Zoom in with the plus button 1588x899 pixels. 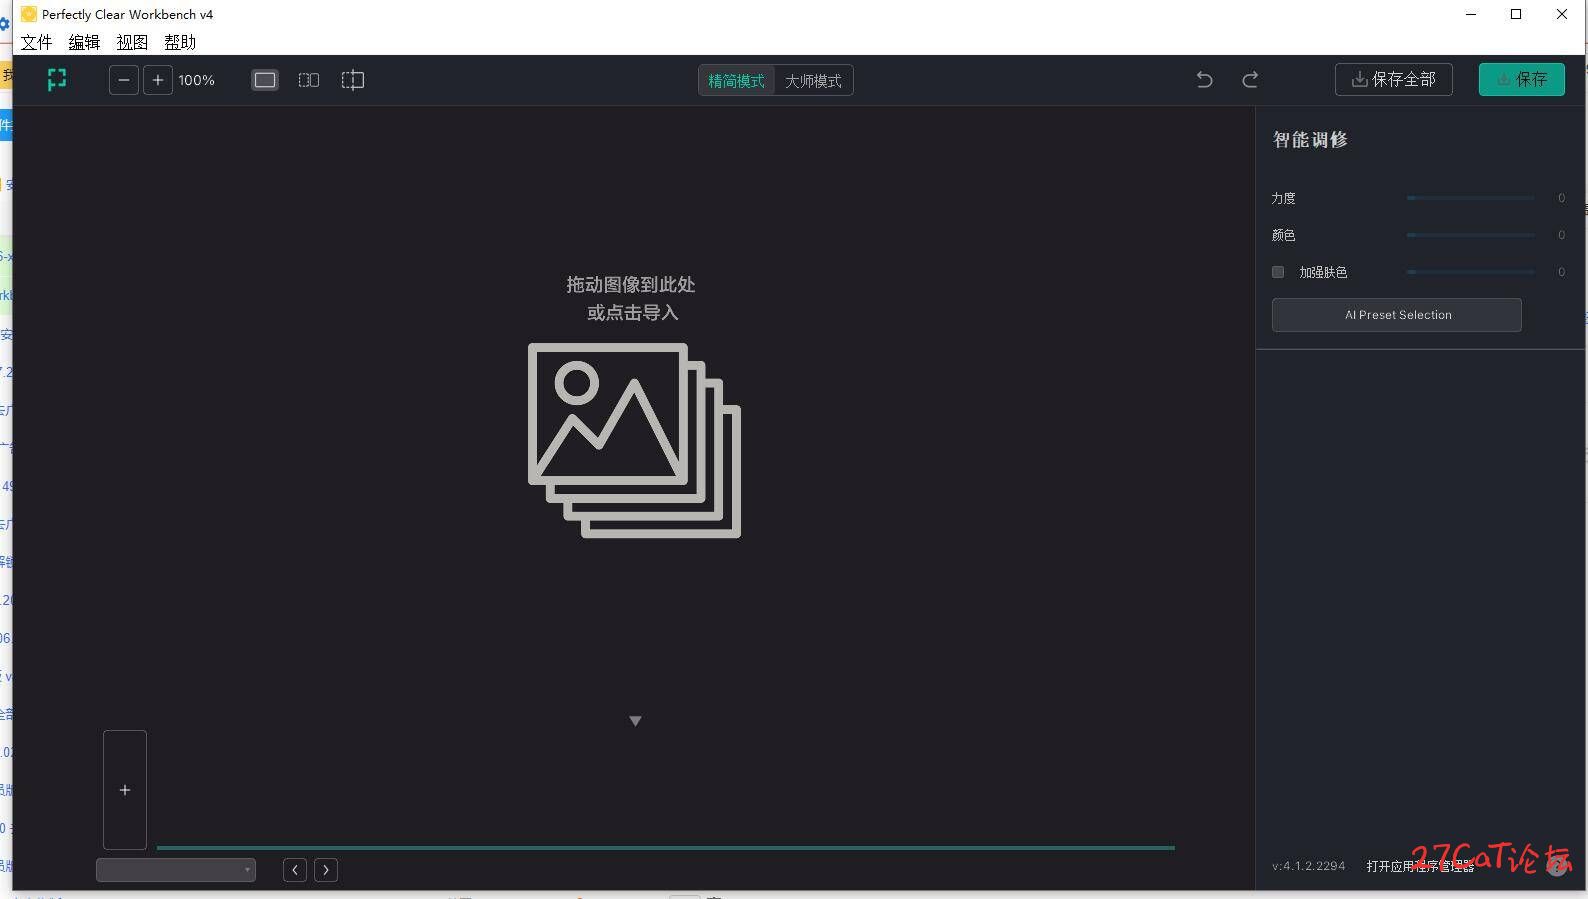(x=158, y=80)
